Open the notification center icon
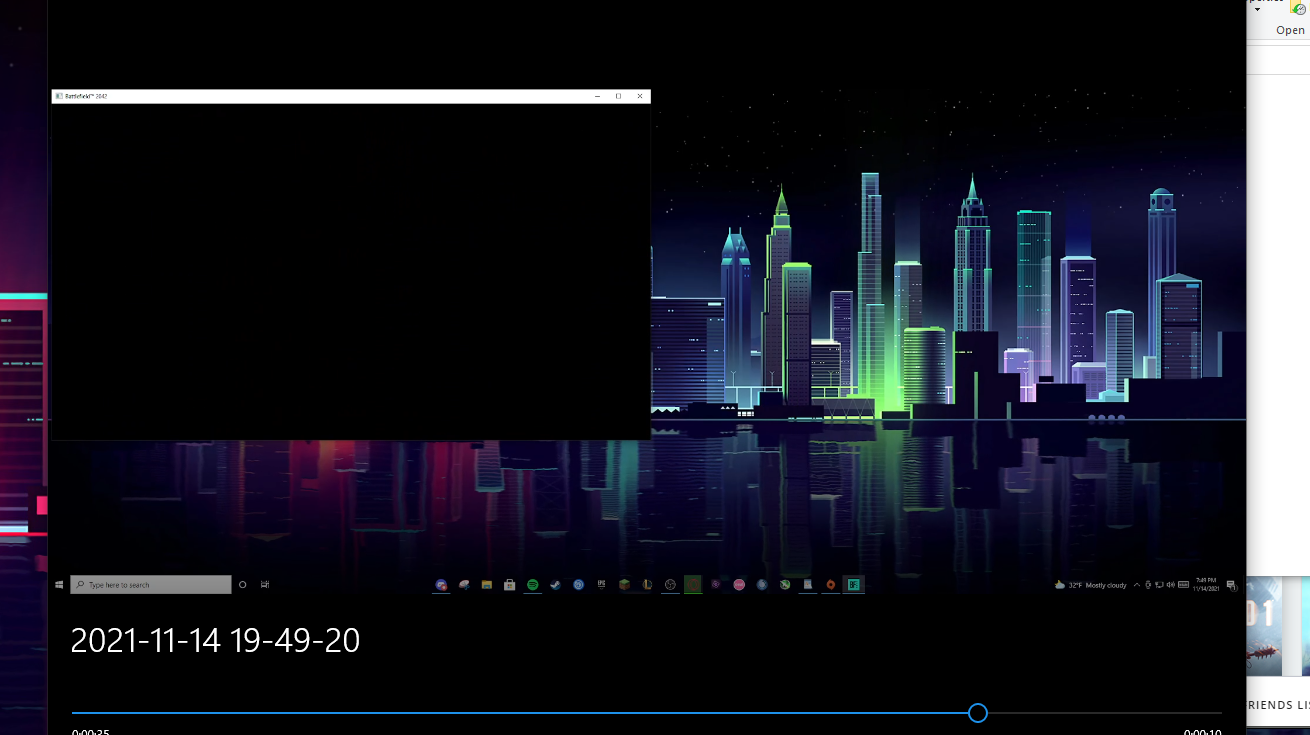Image resolution: width=1310 pixels, height=735 pixels. click(x=1231, y=585)
